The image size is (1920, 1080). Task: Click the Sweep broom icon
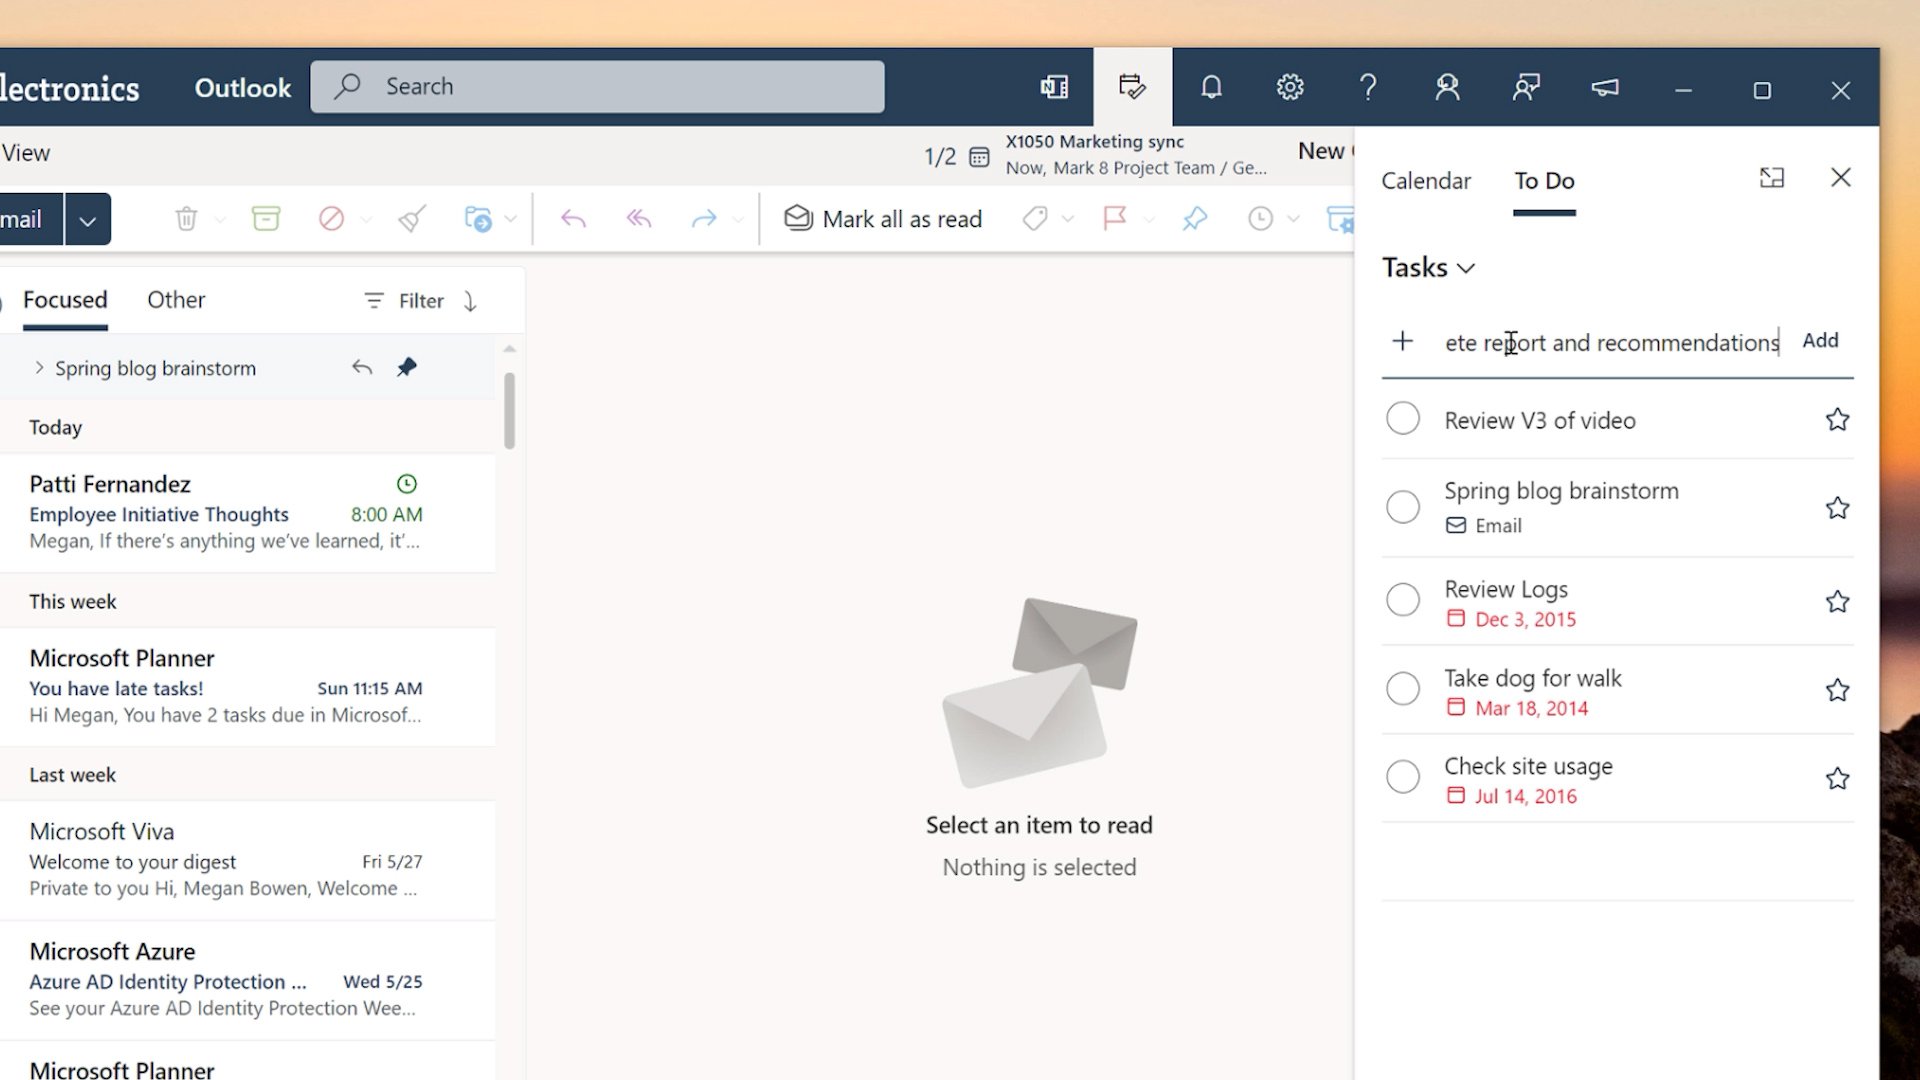pos(412,218)
